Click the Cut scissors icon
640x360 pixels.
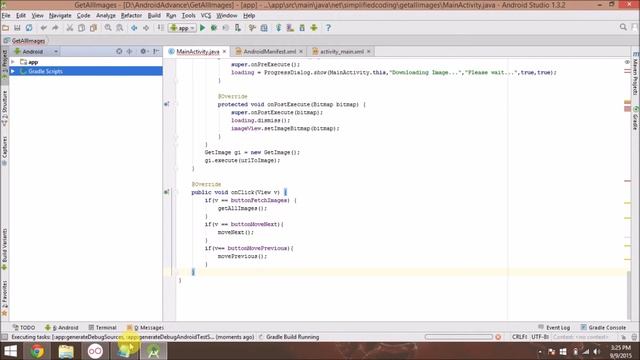tap(70, 28)
